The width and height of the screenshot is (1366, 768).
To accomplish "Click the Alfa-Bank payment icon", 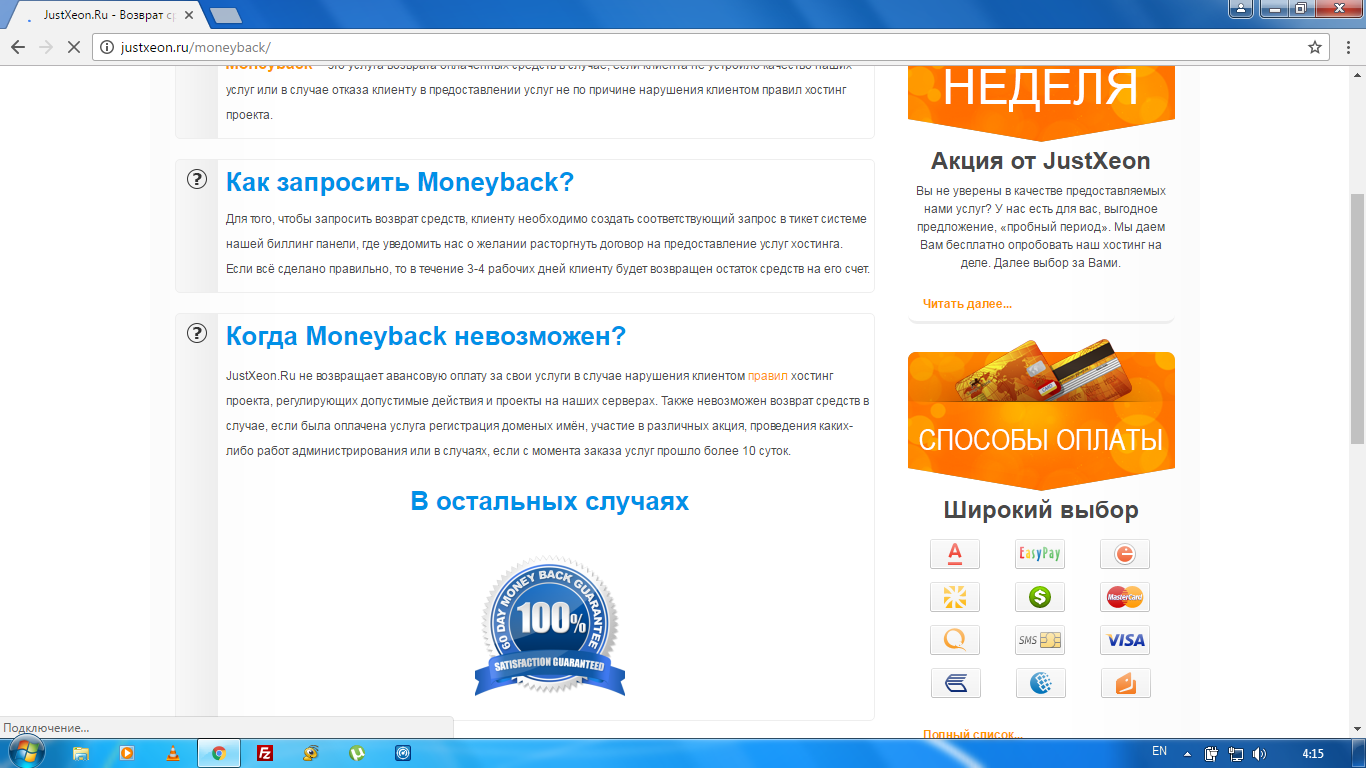I will [x=955, y=554].
